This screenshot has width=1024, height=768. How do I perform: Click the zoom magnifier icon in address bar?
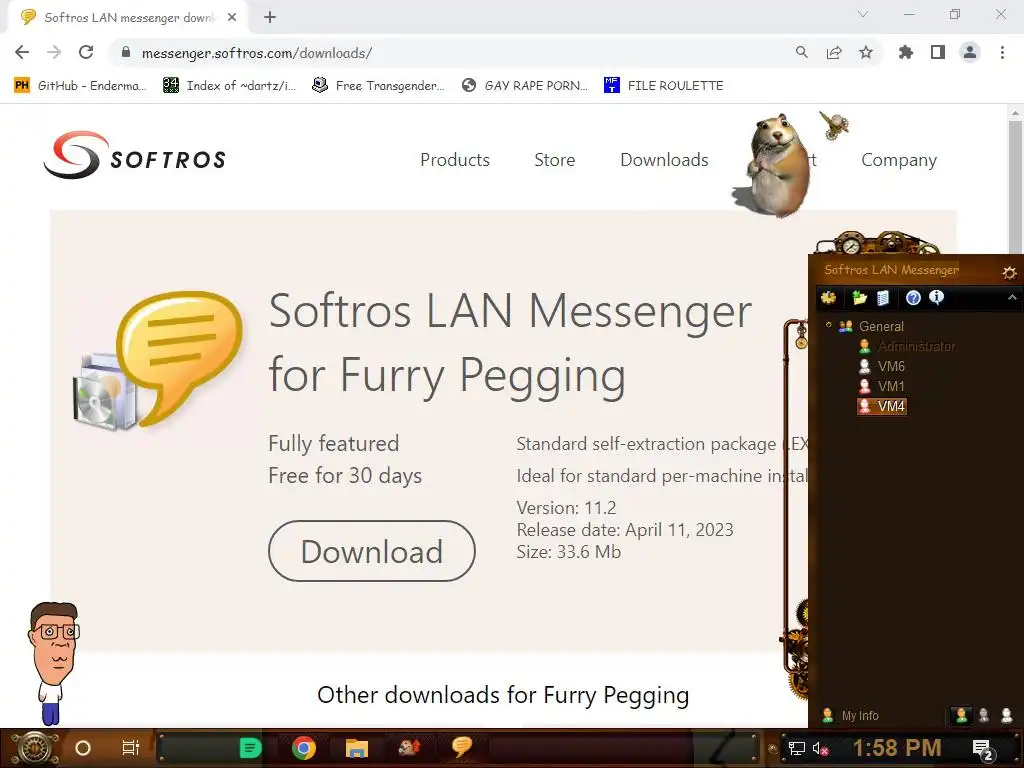coord(801,53)
